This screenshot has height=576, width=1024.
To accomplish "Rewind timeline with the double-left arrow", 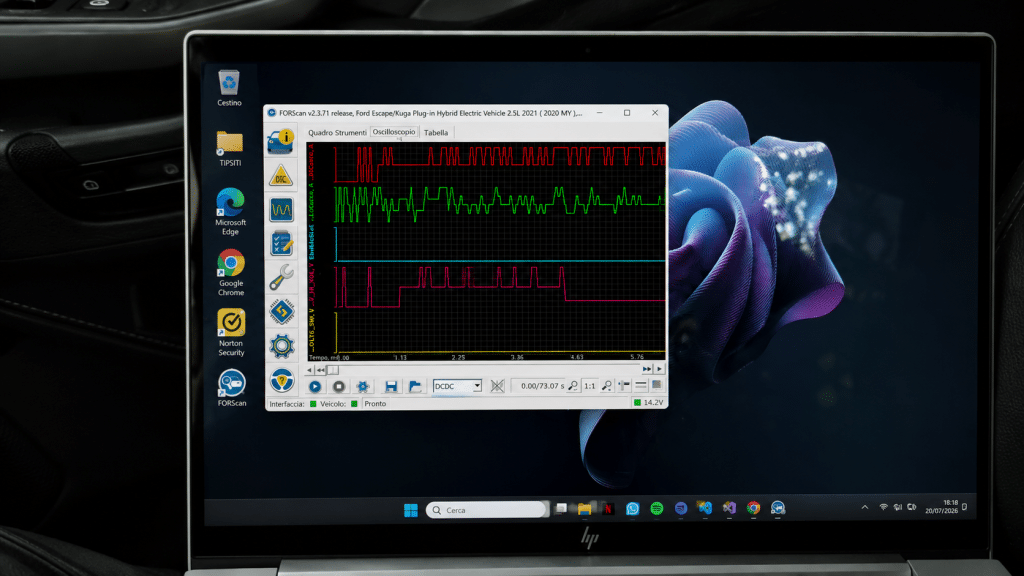I will coord(320,370).
